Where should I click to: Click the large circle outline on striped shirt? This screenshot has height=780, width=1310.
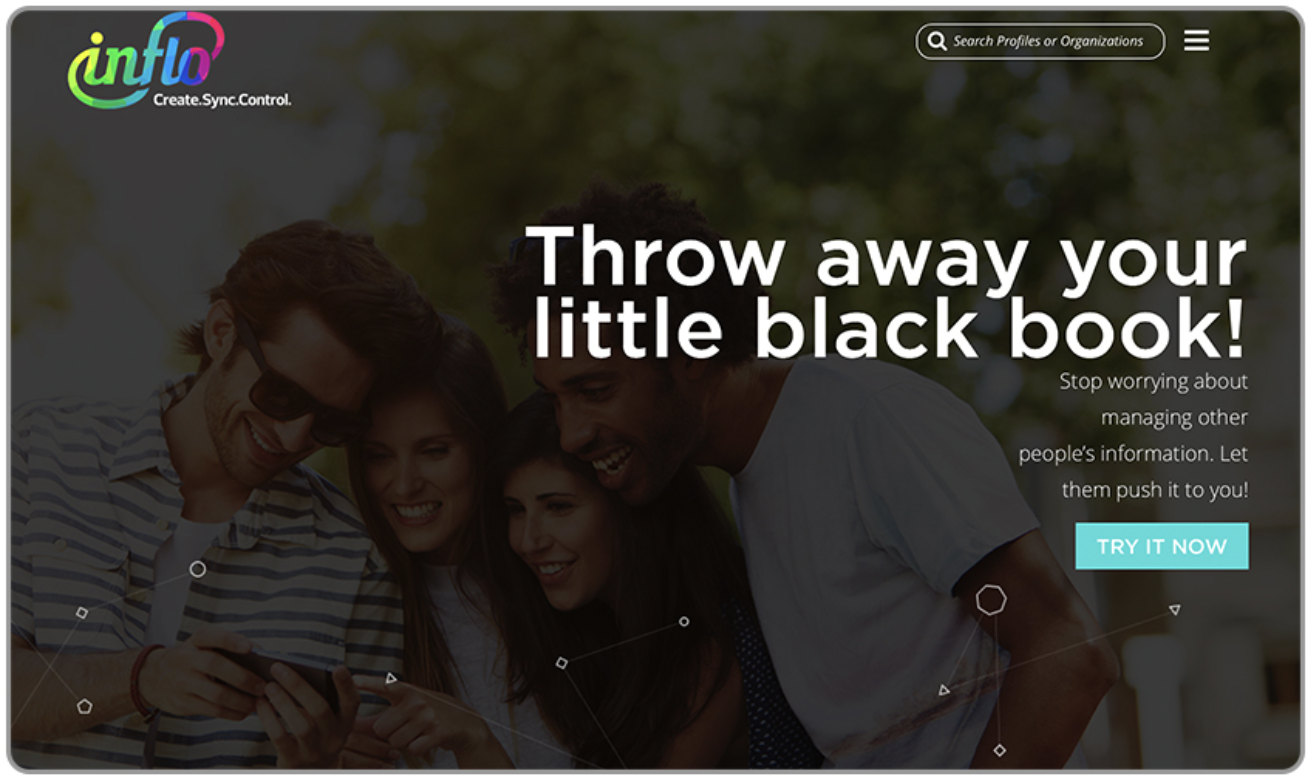(198, 569)
